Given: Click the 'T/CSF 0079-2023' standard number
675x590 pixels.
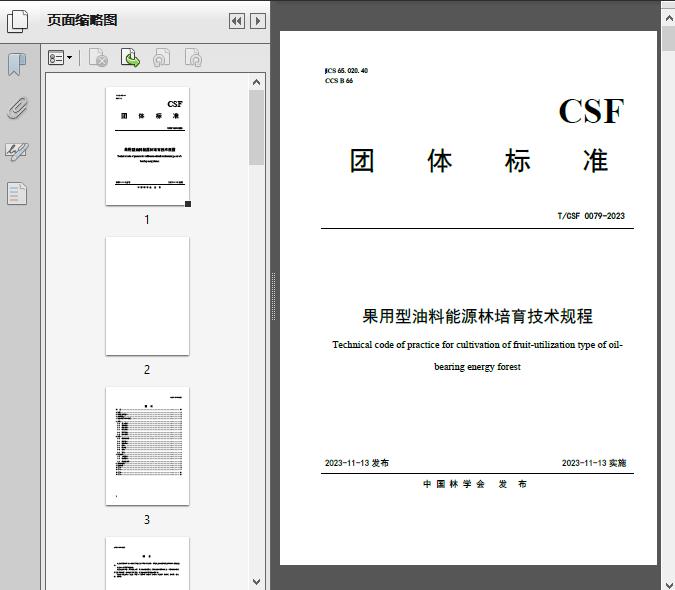Looking at the screenshot, I should tap(591, 216).
